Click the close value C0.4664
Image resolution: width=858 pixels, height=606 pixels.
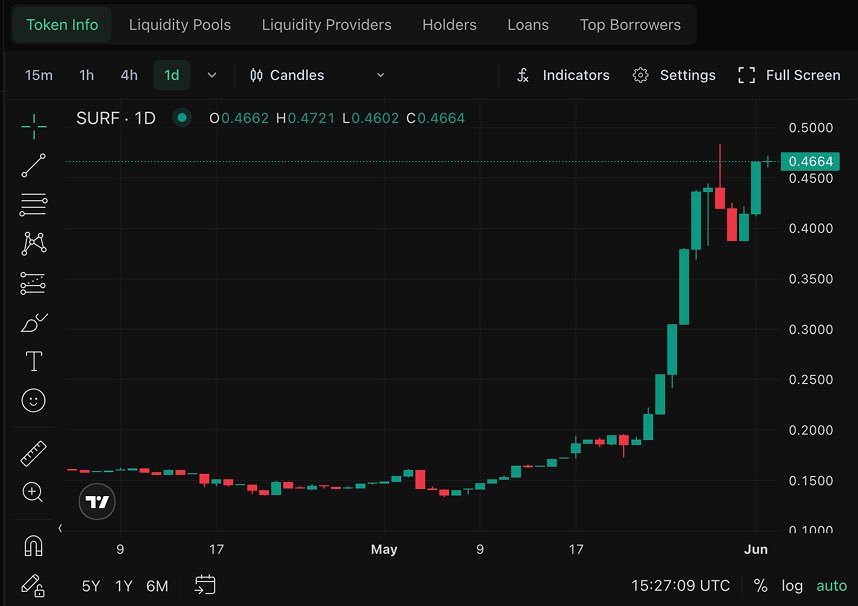click(436, 118)
